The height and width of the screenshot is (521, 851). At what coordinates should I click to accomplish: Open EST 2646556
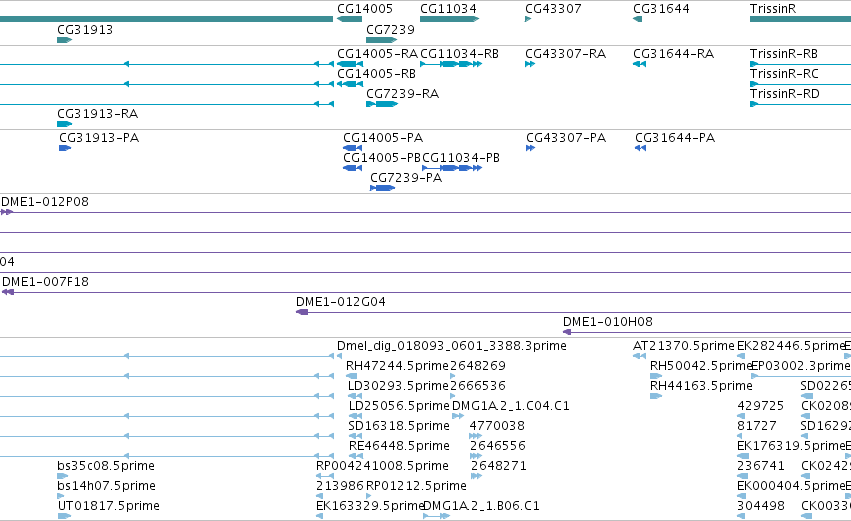tap(498, 446)
